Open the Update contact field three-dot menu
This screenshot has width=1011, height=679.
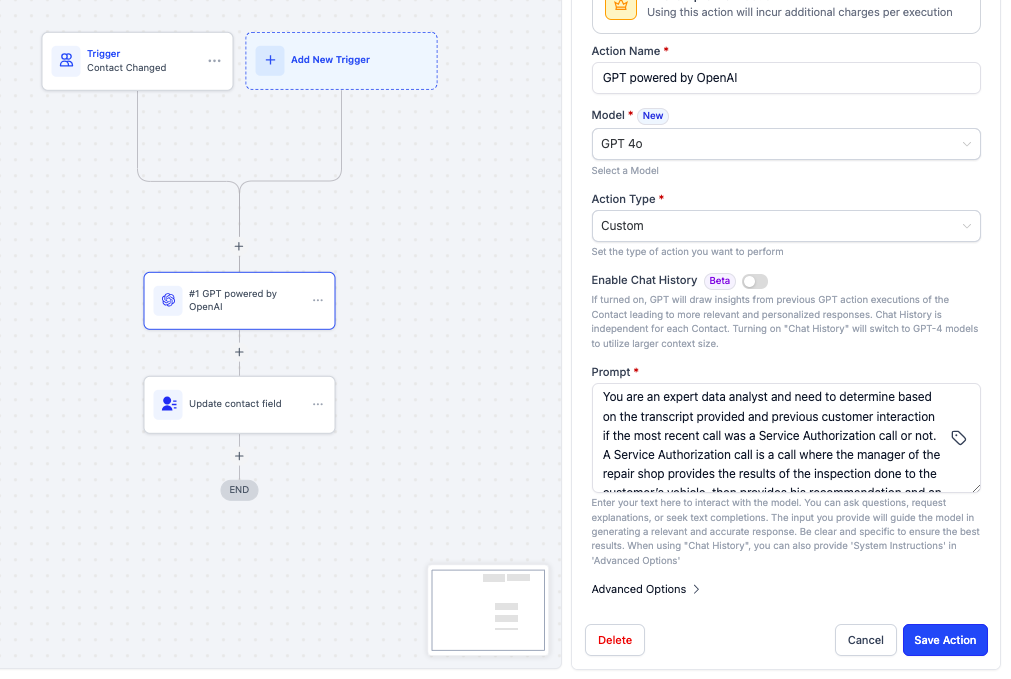tap(318, 404)
